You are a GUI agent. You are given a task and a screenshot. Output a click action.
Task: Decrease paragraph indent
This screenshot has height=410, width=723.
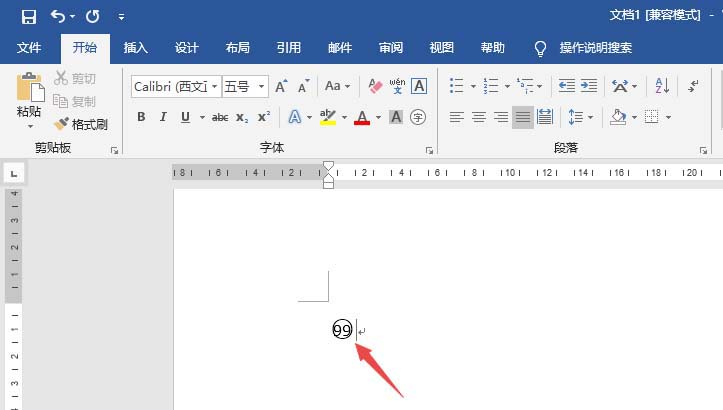(567, 86)
